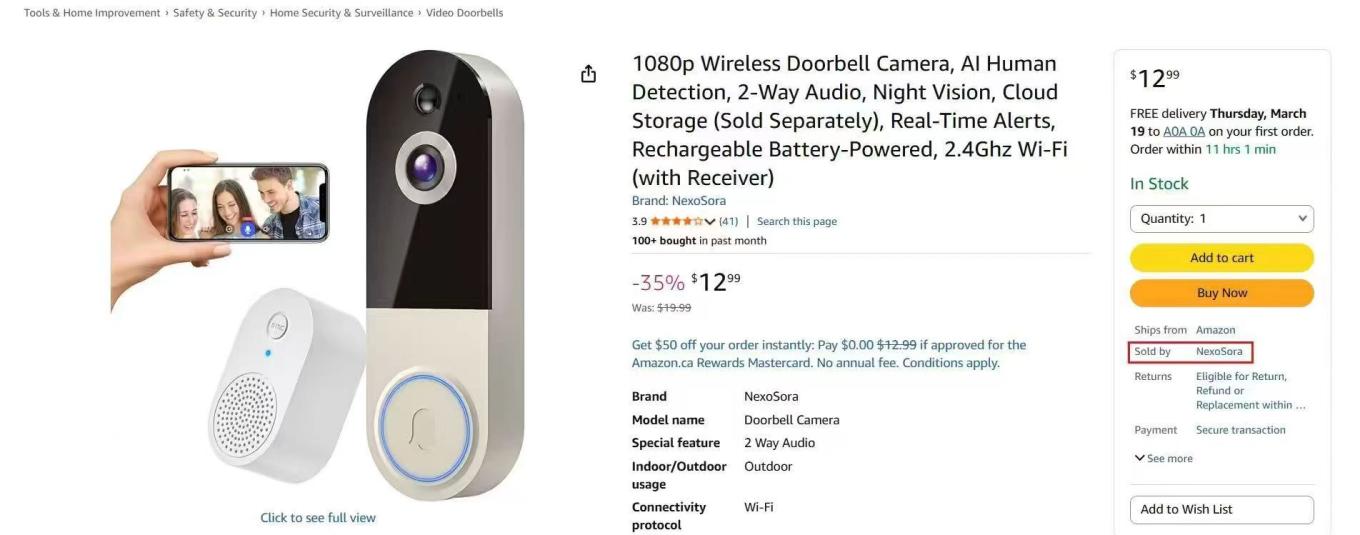Click to see full view link
This screenshot has height=535, width=1360.
pyautogui.click(x=318, y=518)
